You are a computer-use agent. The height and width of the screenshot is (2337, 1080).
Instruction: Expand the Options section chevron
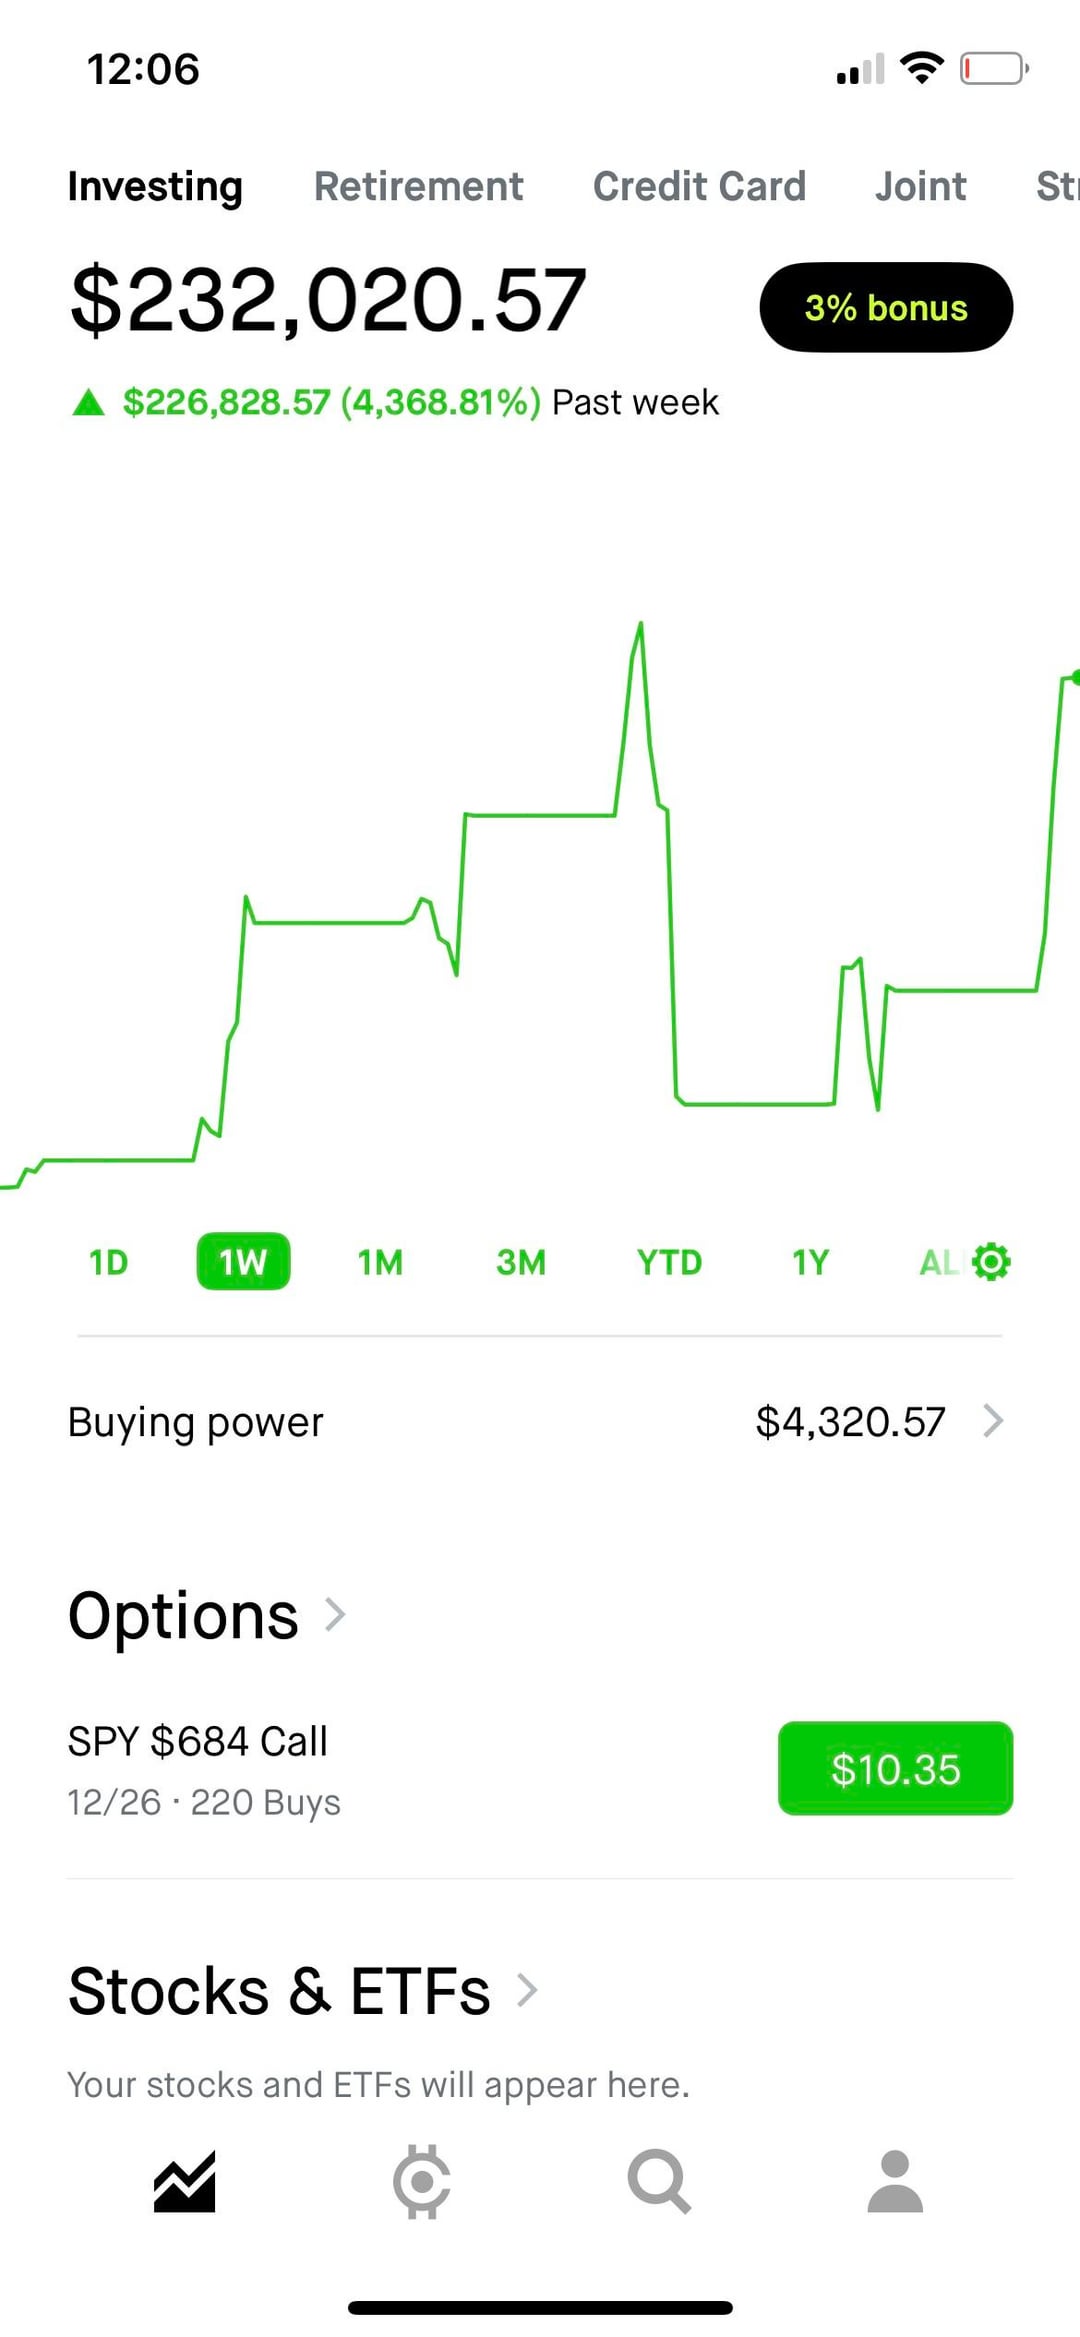(336, 1614)
